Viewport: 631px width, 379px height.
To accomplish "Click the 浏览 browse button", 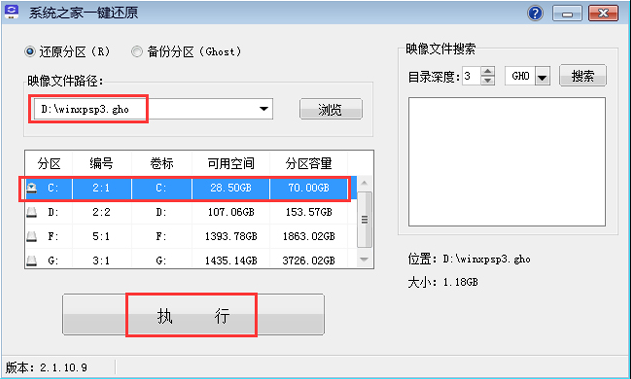I will coord(331,109).
